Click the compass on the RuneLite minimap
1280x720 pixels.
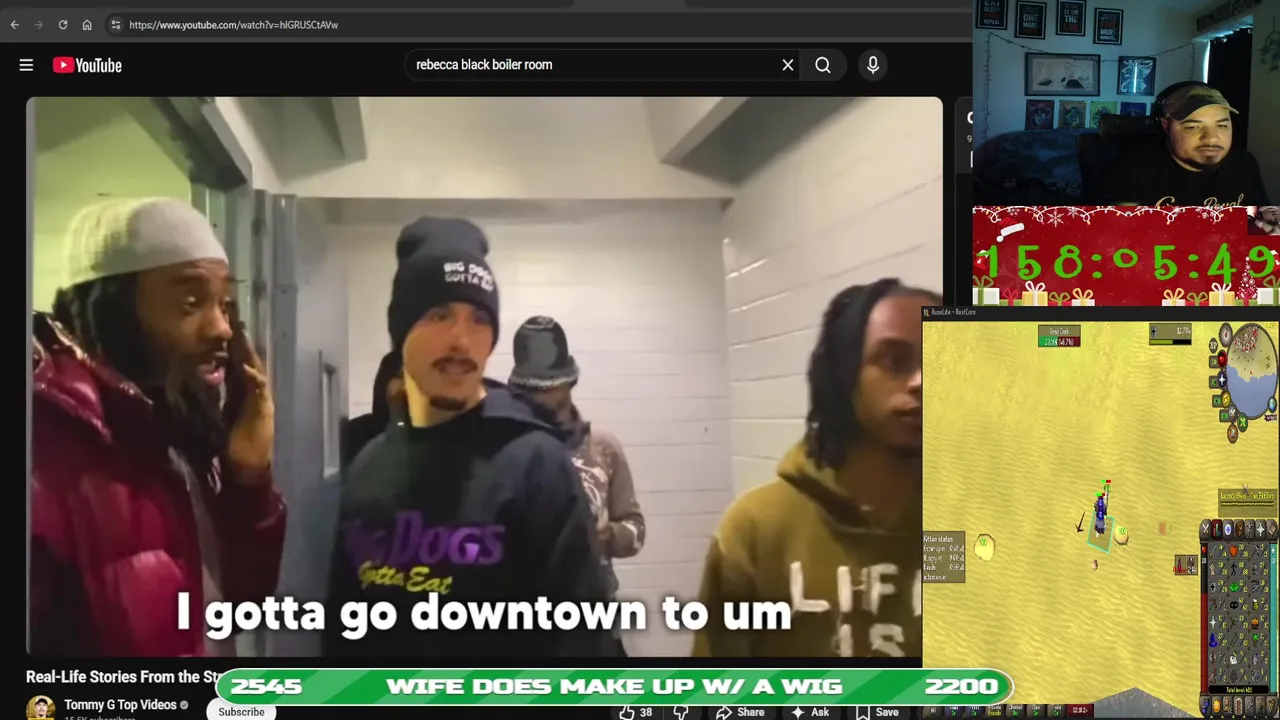point(1226,335)
